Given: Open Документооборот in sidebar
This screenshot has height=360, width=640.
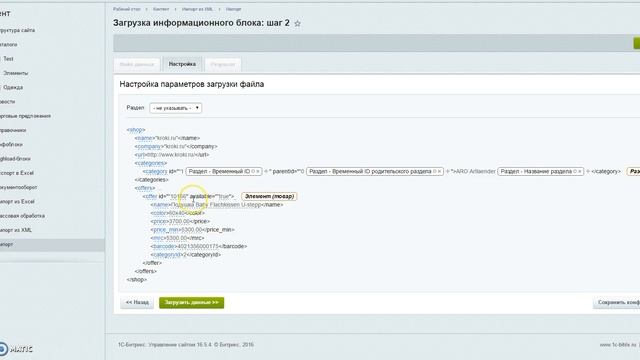Looking at the screenshot, I should point(18,187).
